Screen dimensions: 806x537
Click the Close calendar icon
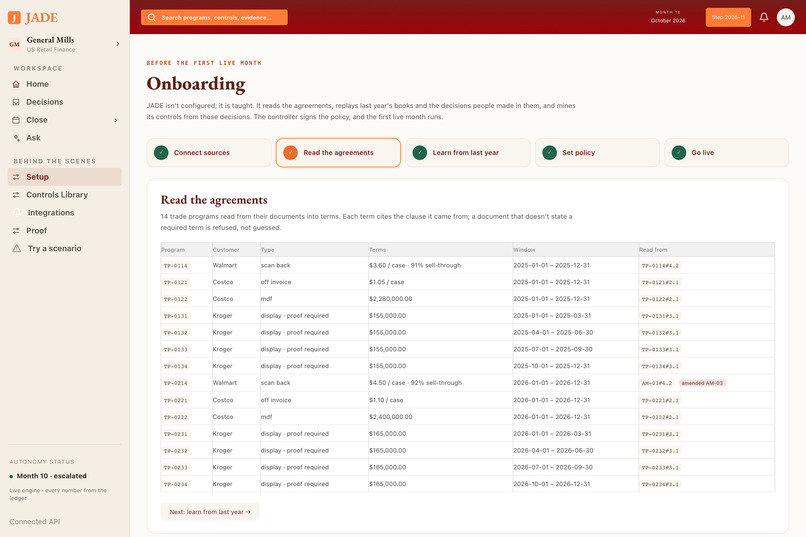[16, 120]
